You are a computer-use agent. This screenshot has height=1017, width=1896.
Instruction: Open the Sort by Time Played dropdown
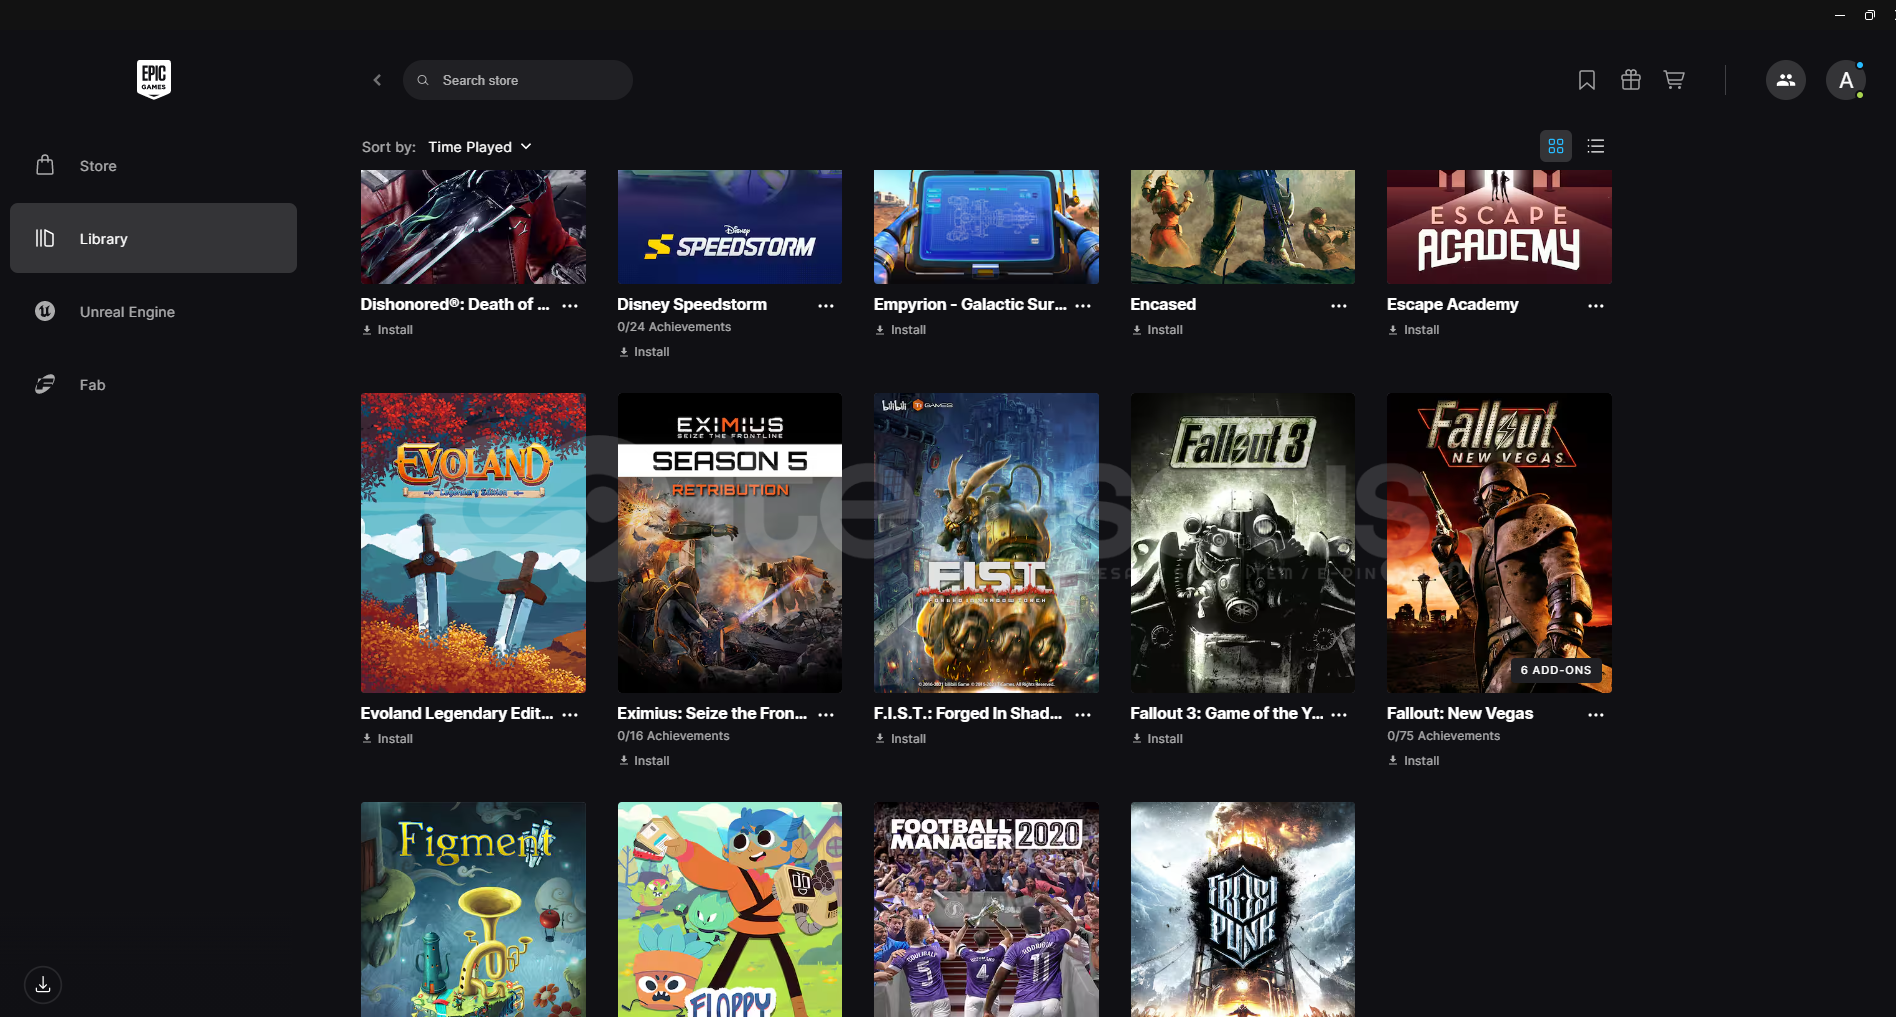(480, 147)
